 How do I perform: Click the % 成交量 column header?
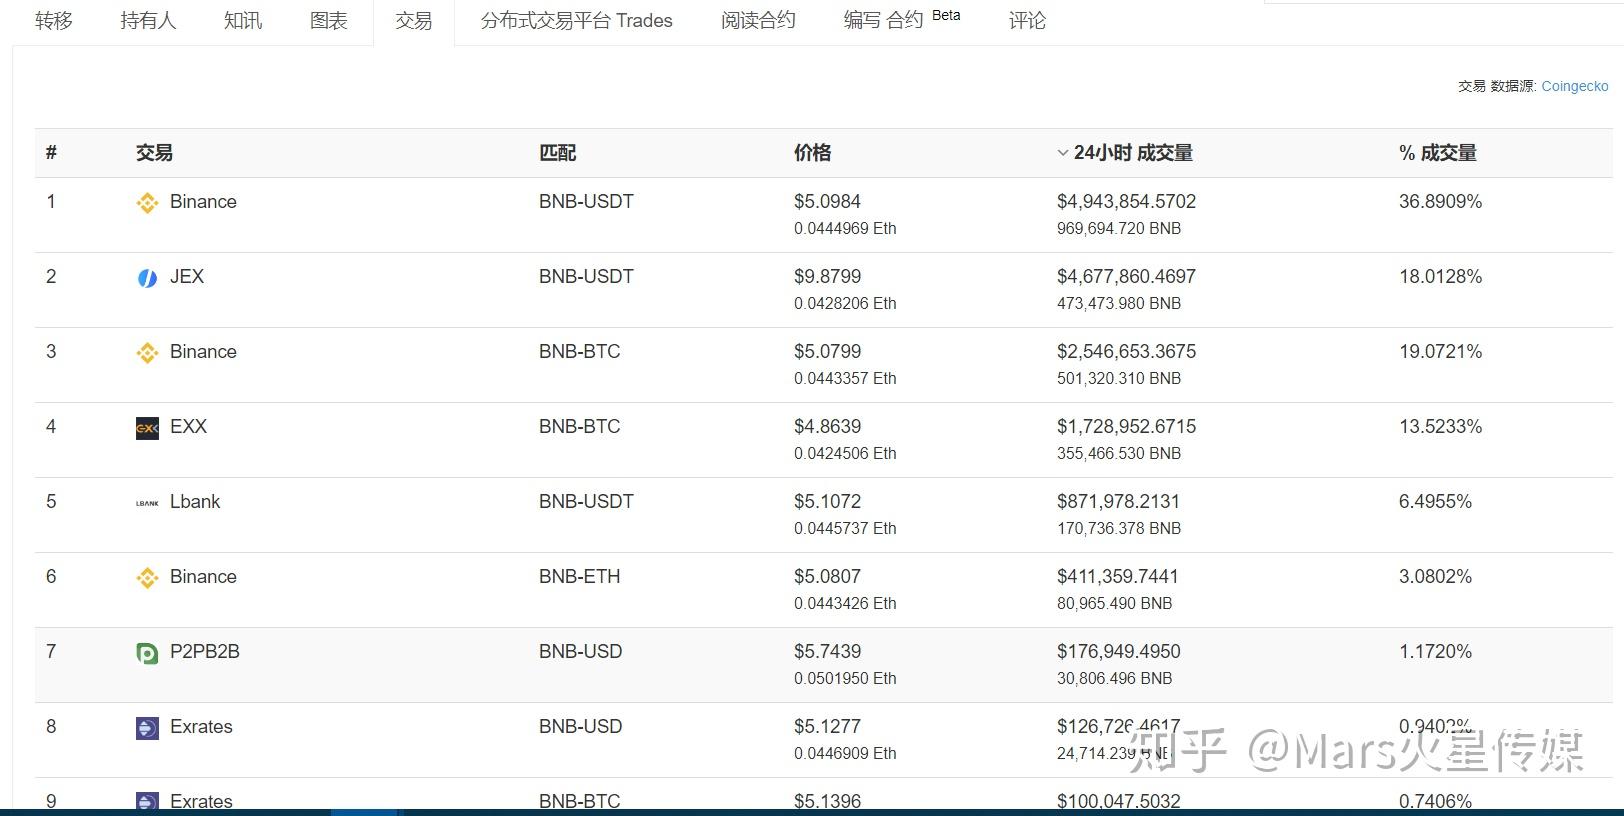pos(1437,153)
